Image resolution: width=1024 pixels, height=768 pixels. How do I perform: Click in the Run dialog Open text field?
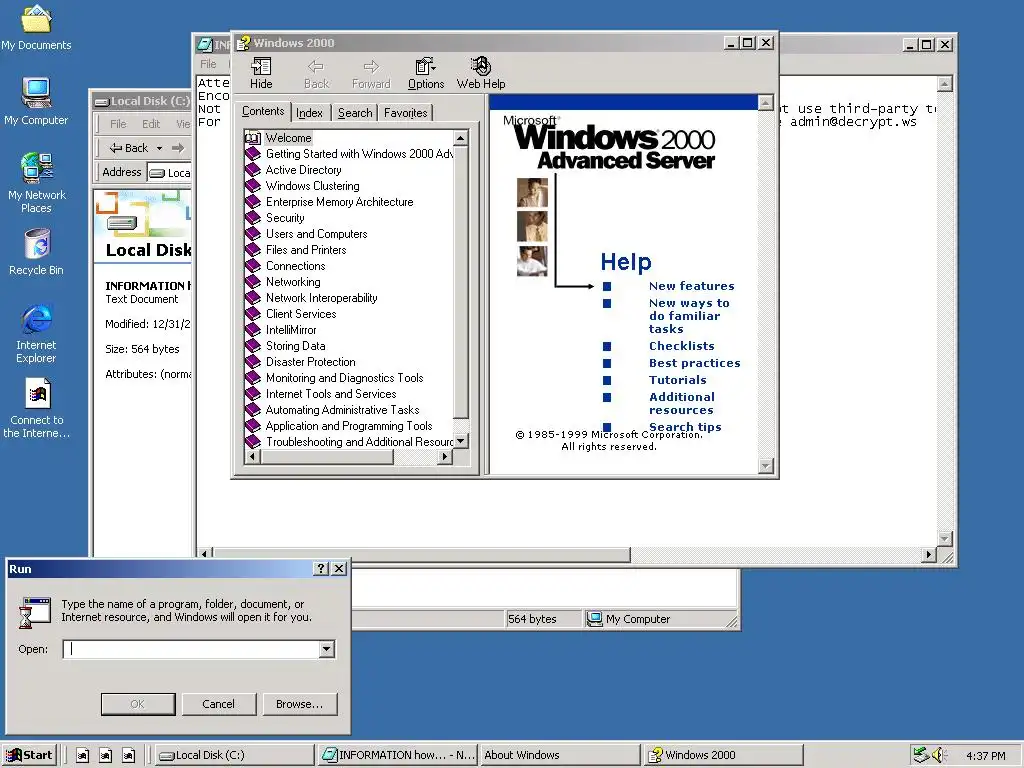pyautogui.click(x=191, y=649)
